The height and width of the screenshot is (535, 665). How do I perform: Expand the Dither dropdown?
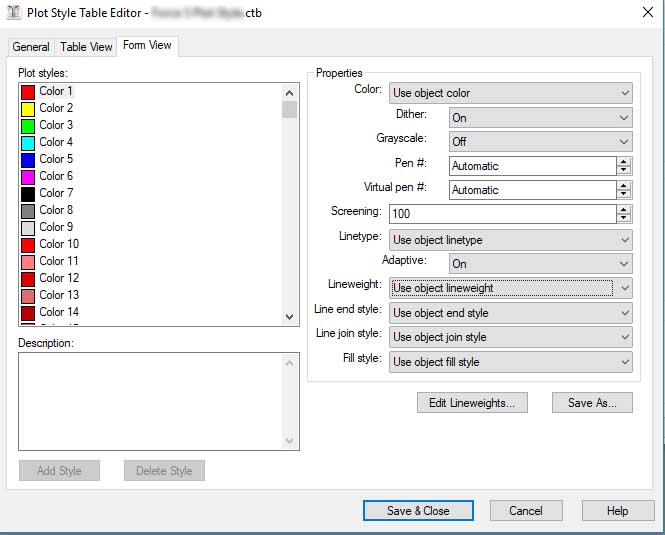tap(624, 117)
